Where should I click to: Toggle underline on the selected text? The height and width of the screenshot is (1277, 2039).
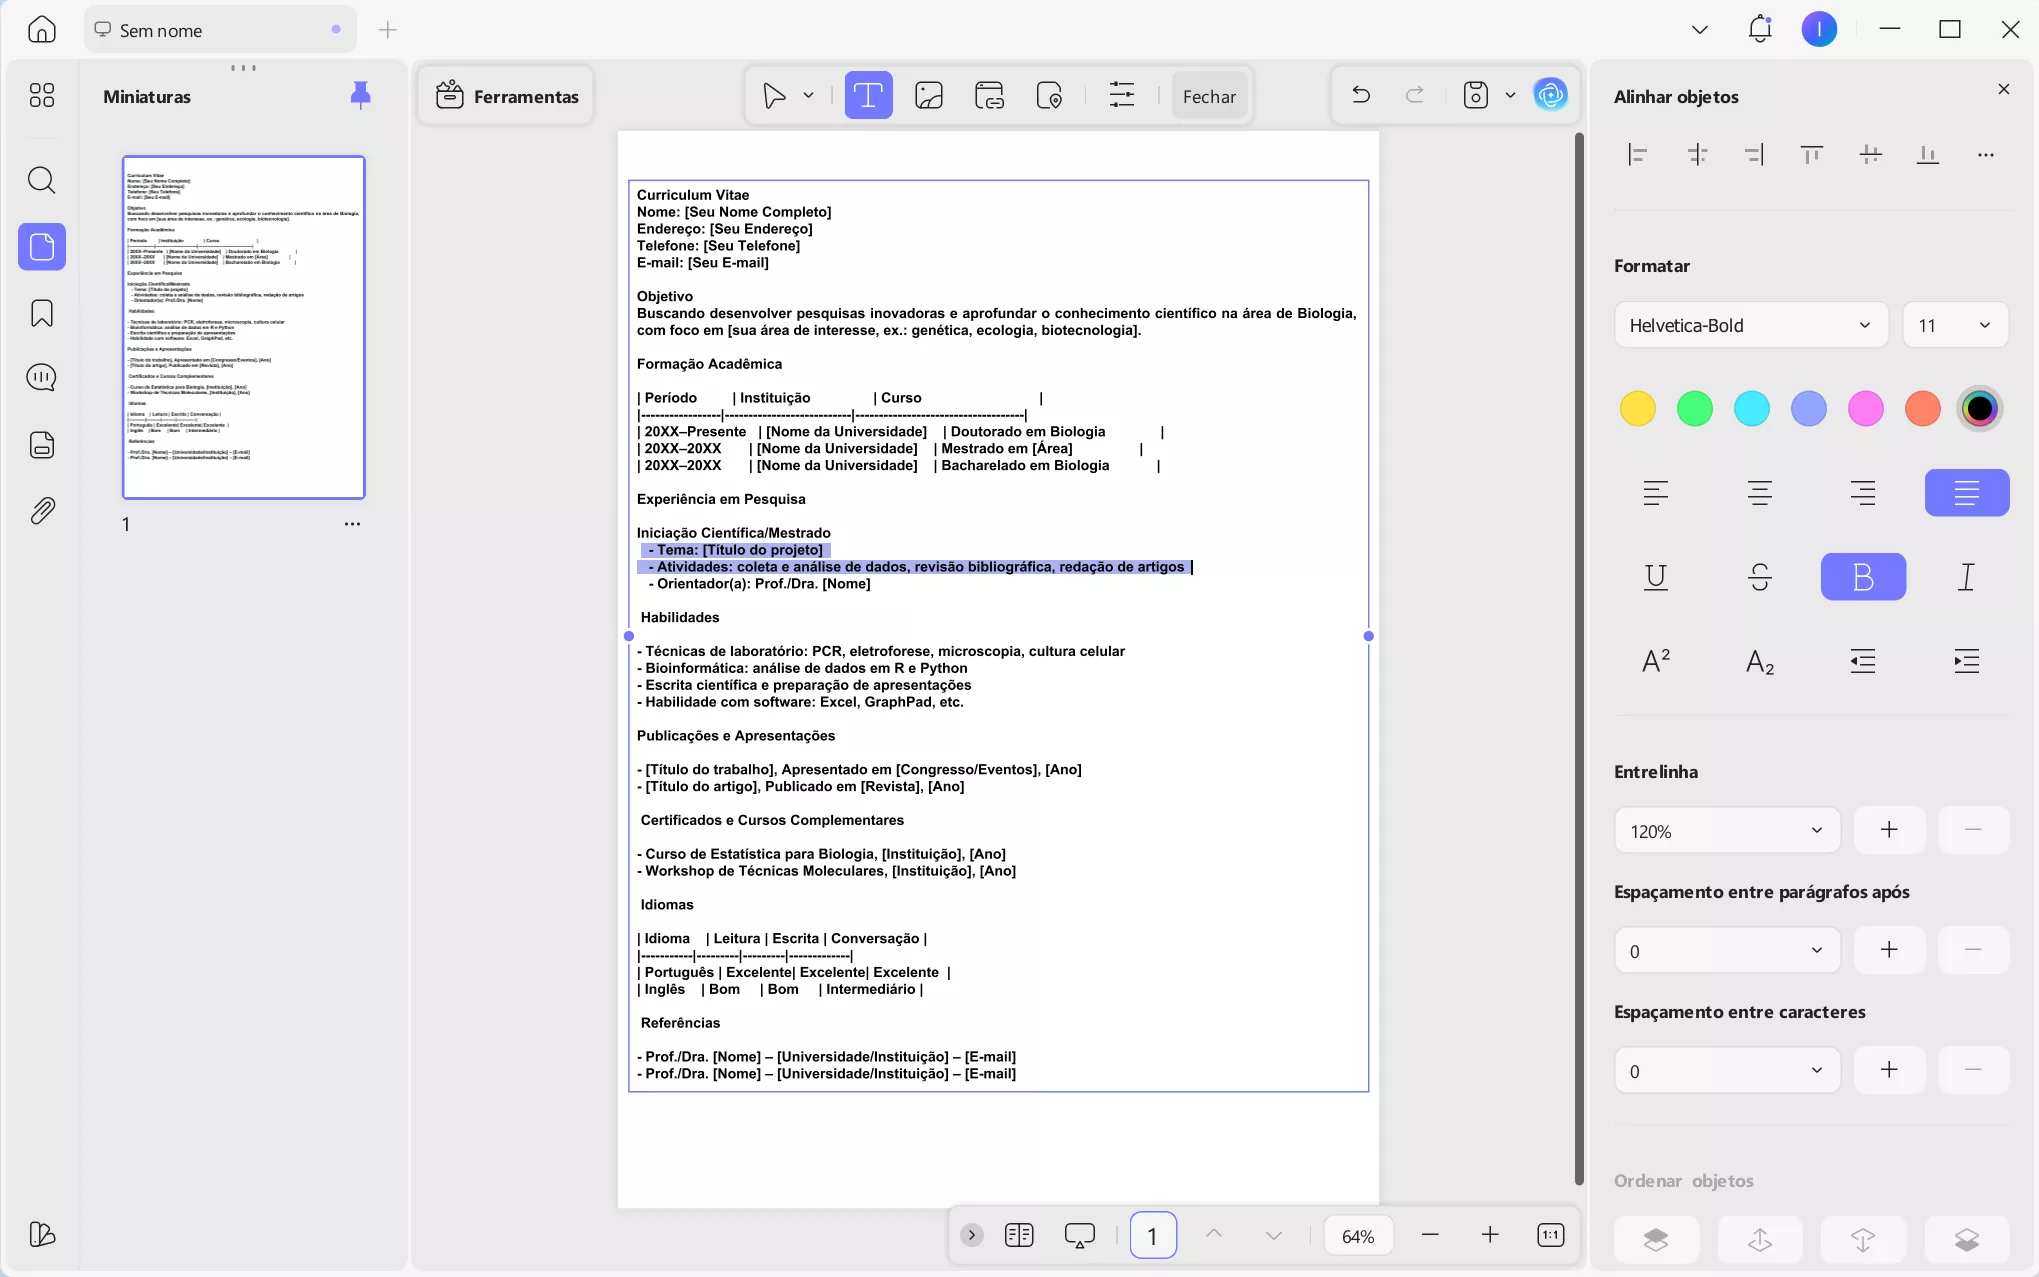1655,577
